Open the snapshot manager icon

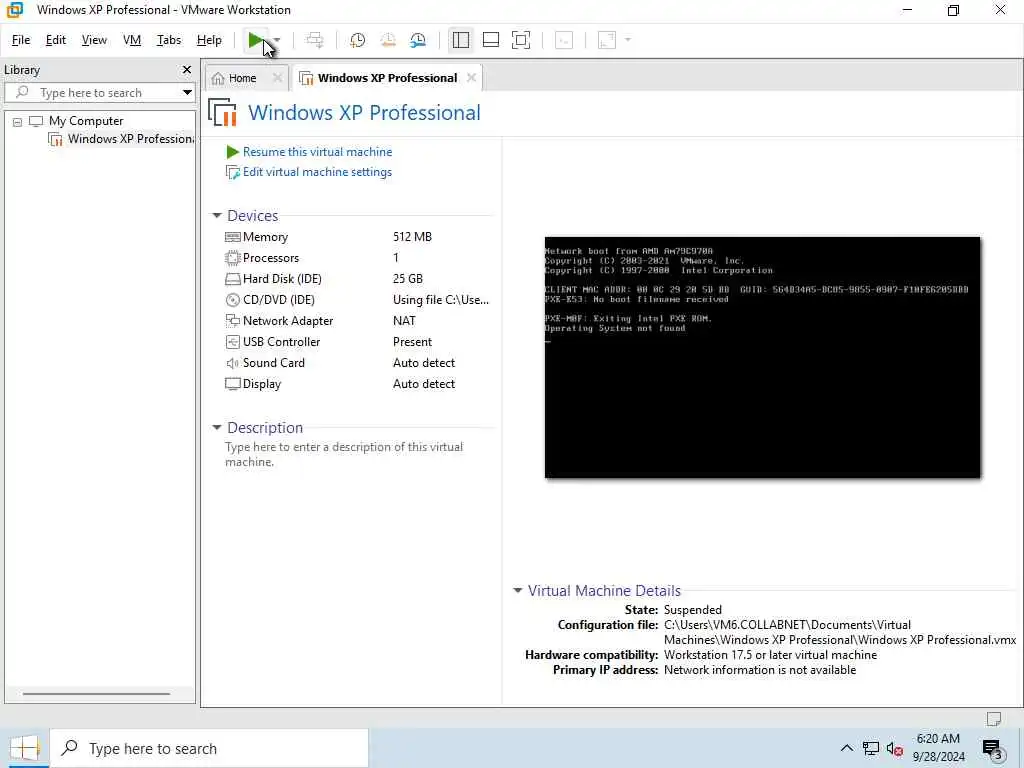418,40
